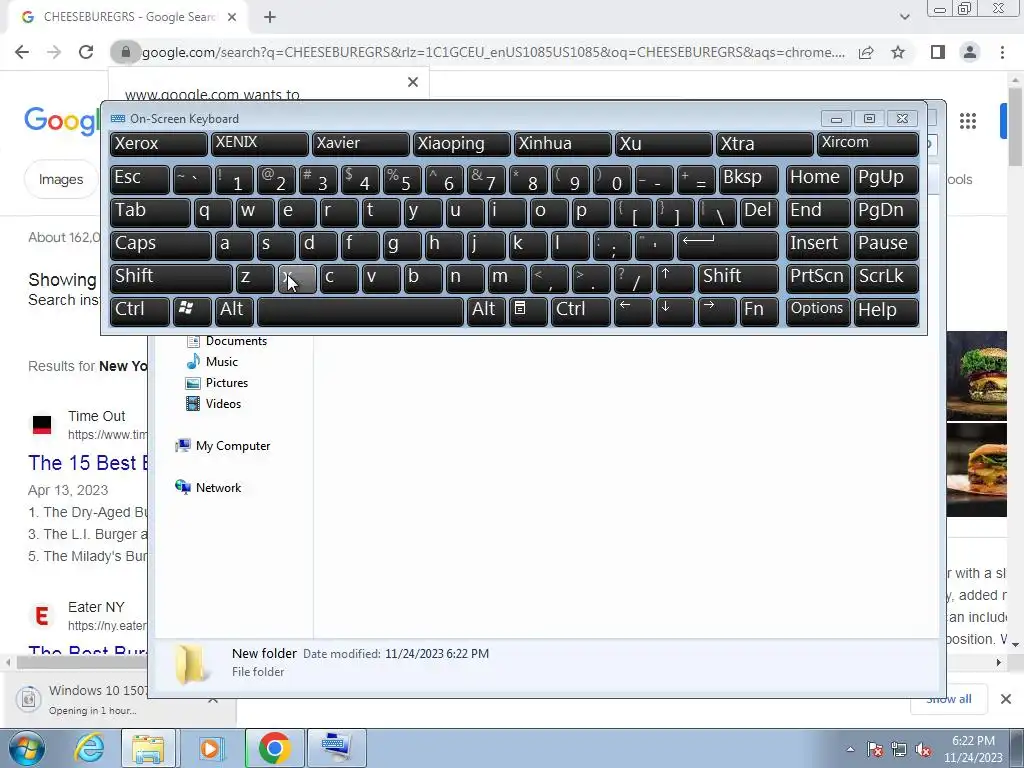Open the Chrome profile avatar

[970, 52]
